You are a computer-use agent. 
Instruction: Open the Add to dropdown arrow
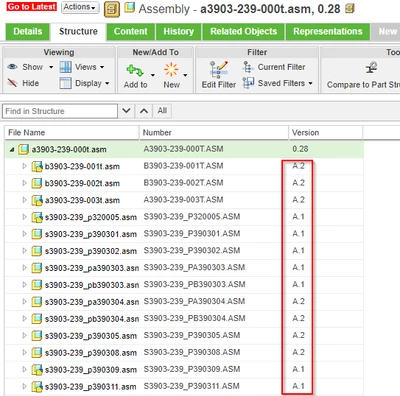tap(153, 75)
